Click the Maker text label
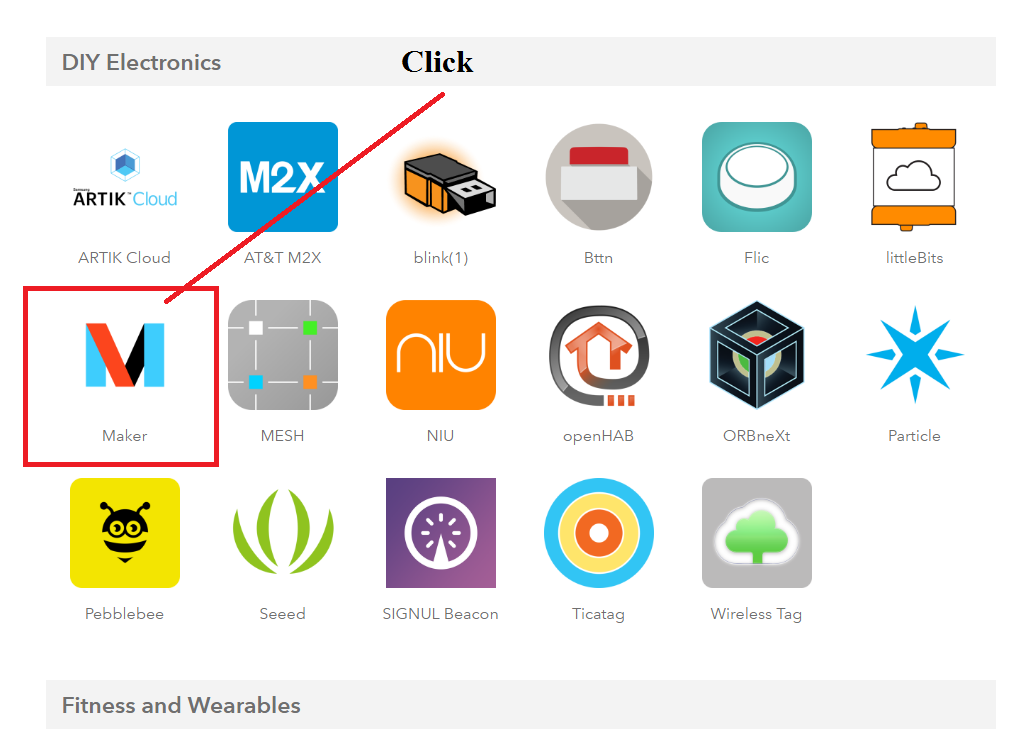Viewport: 1028px width, 734px height. [125, 436]
